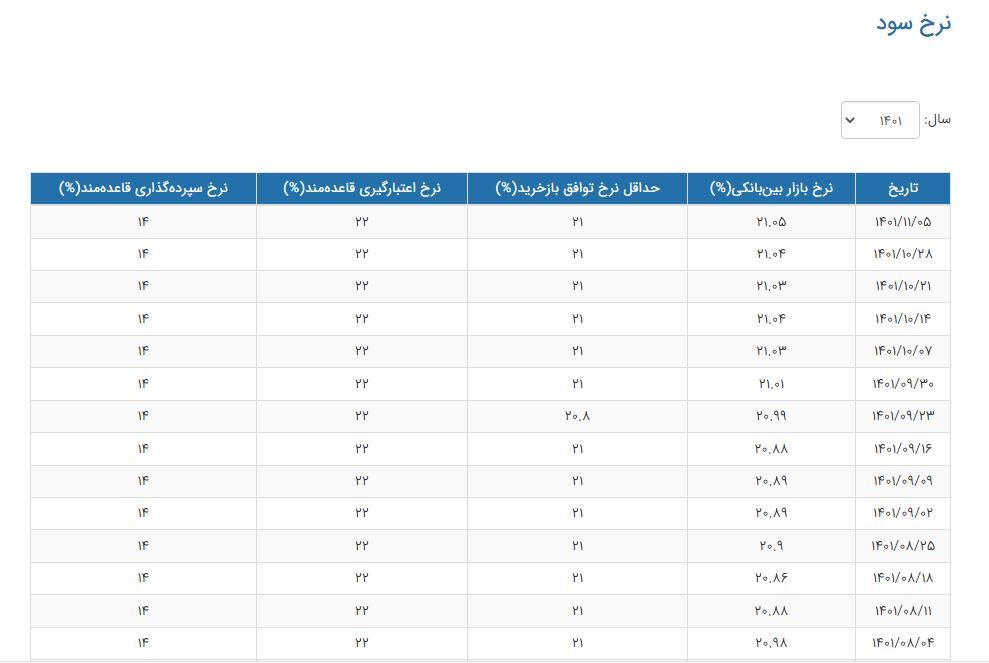Screen dimensions: 989x663
Task: Click the نرخ بازار بین‌بانکی(%) column header
Action: coord(771,188)
